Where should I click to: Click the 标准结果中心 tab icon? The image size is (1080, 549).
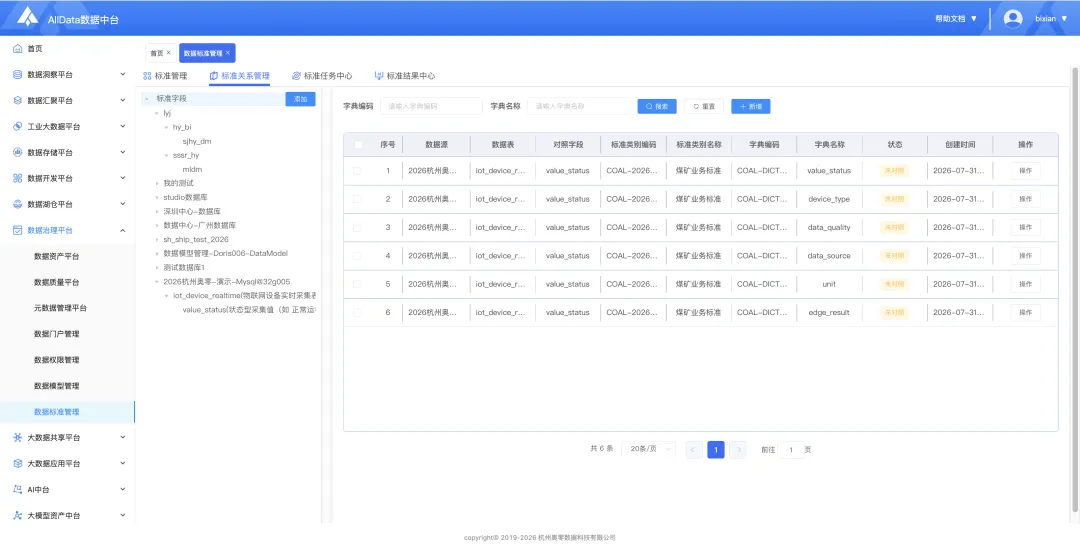(x=378, y=76)
